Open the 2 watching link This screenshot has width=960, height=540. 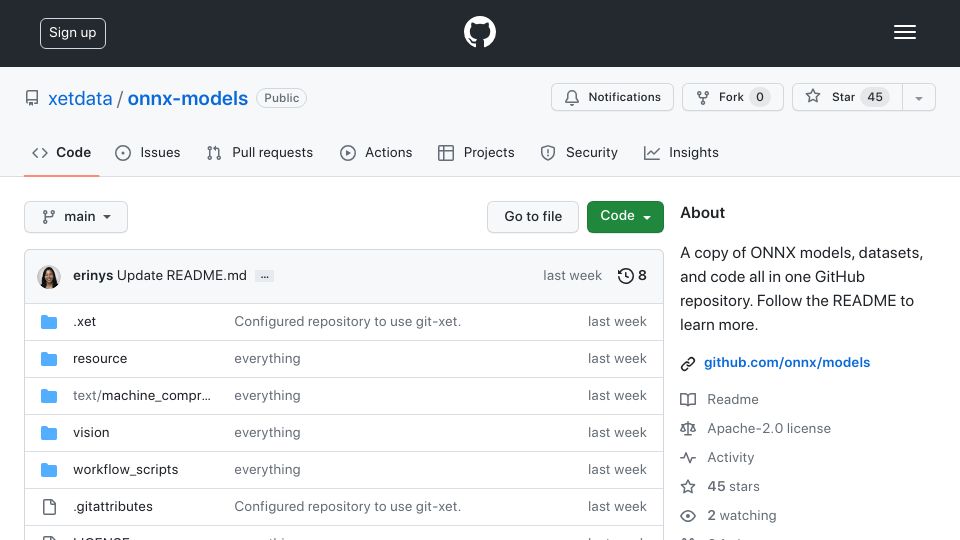point(741,516)
